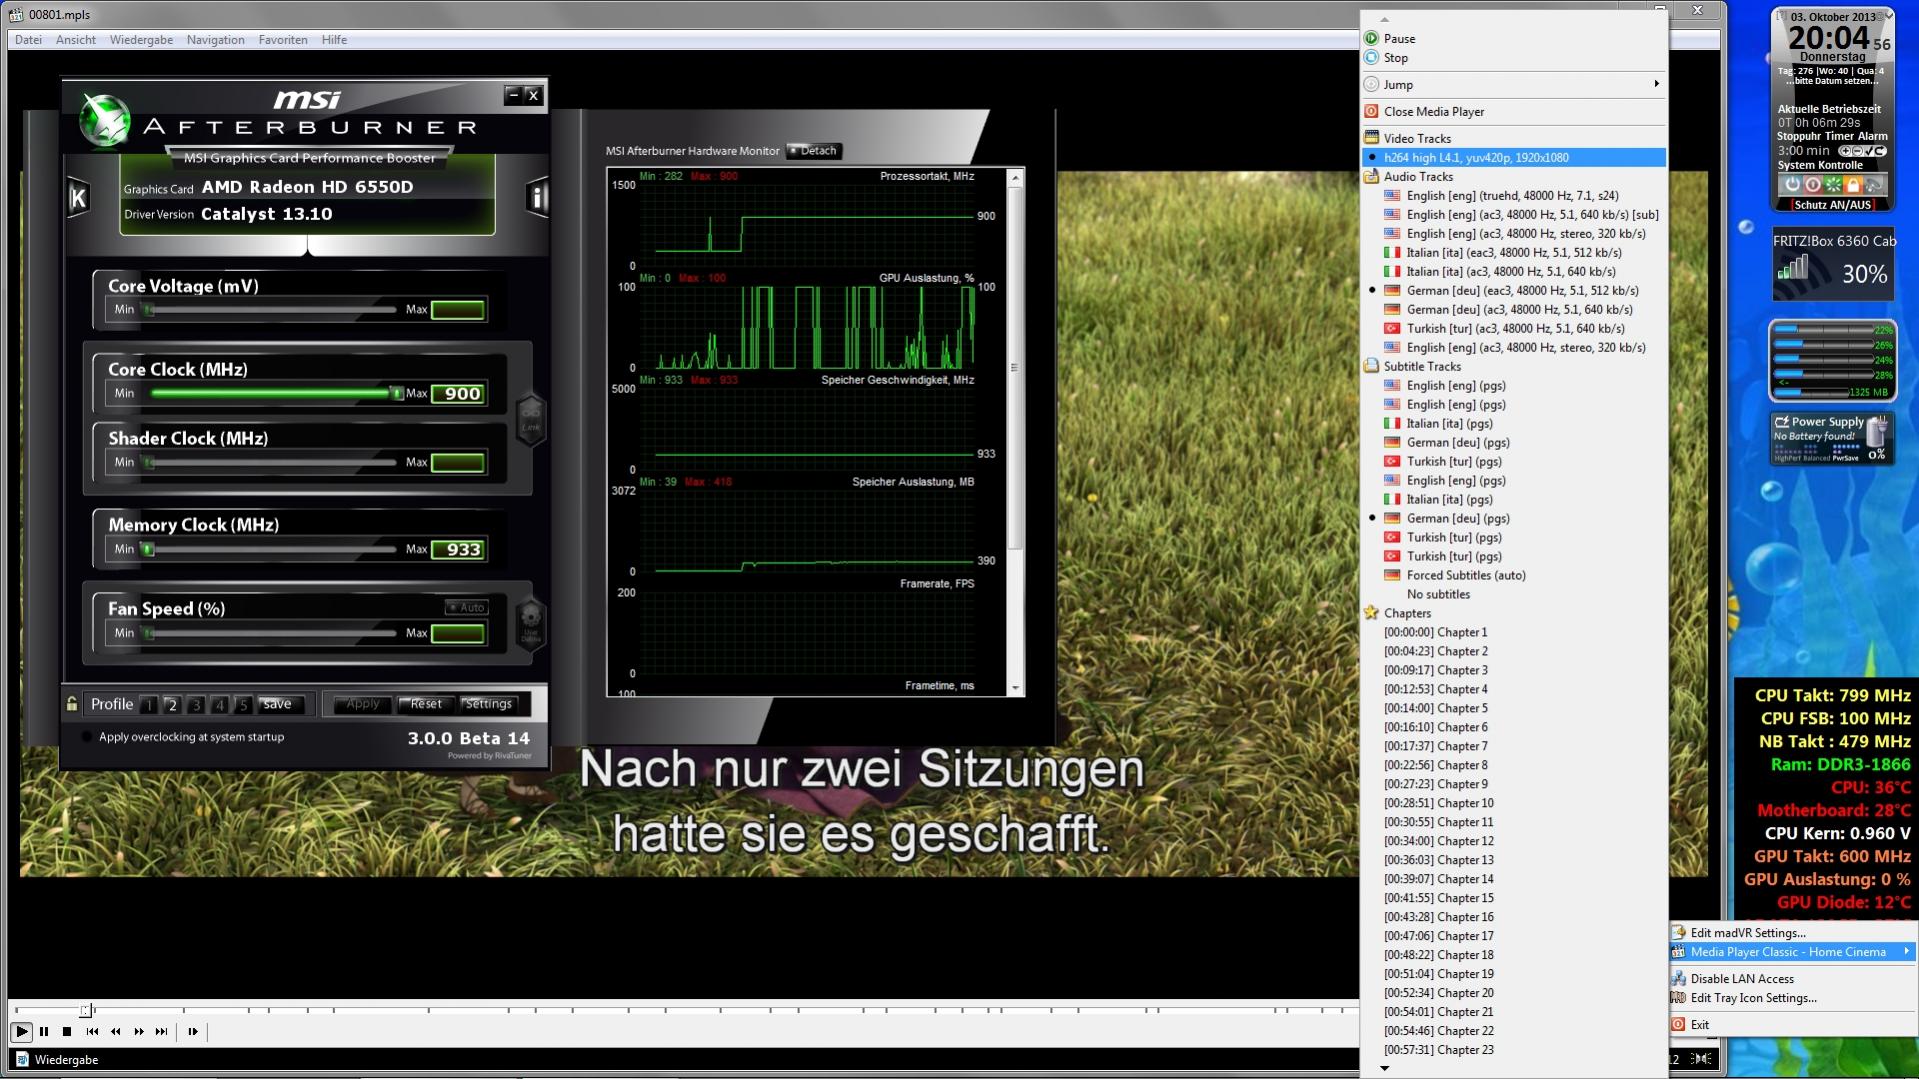The width and height of the screenshot is (1919, 1079).
Task: Toggle core/shader clock Link icon
Action: (530, 419)
